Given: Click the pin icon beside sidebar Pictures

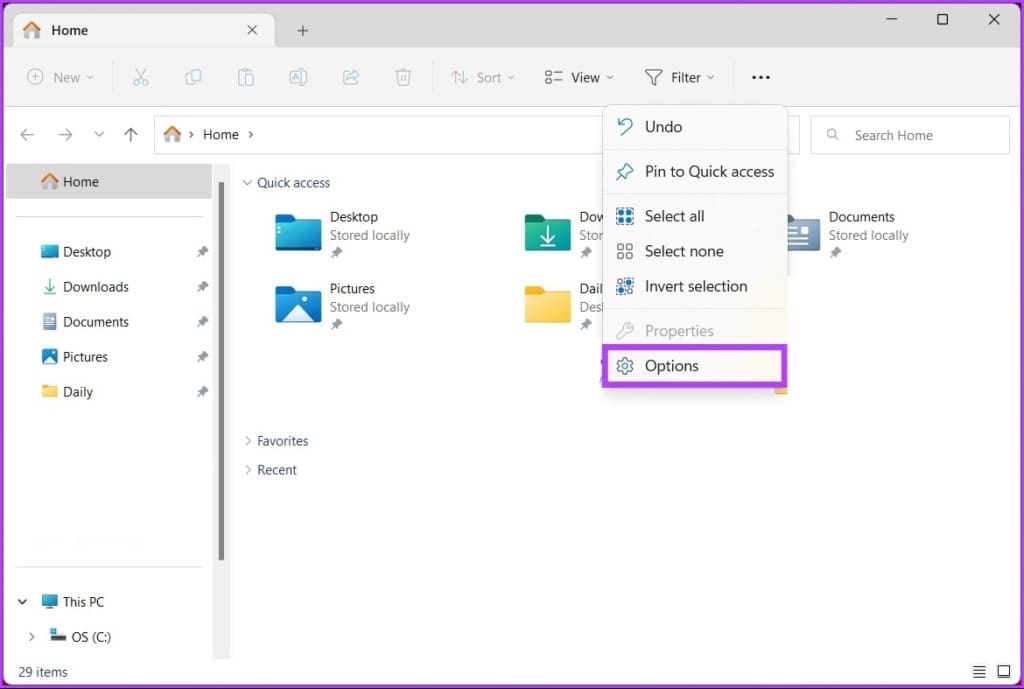Looking at the screenshot, I should point(202,357).
